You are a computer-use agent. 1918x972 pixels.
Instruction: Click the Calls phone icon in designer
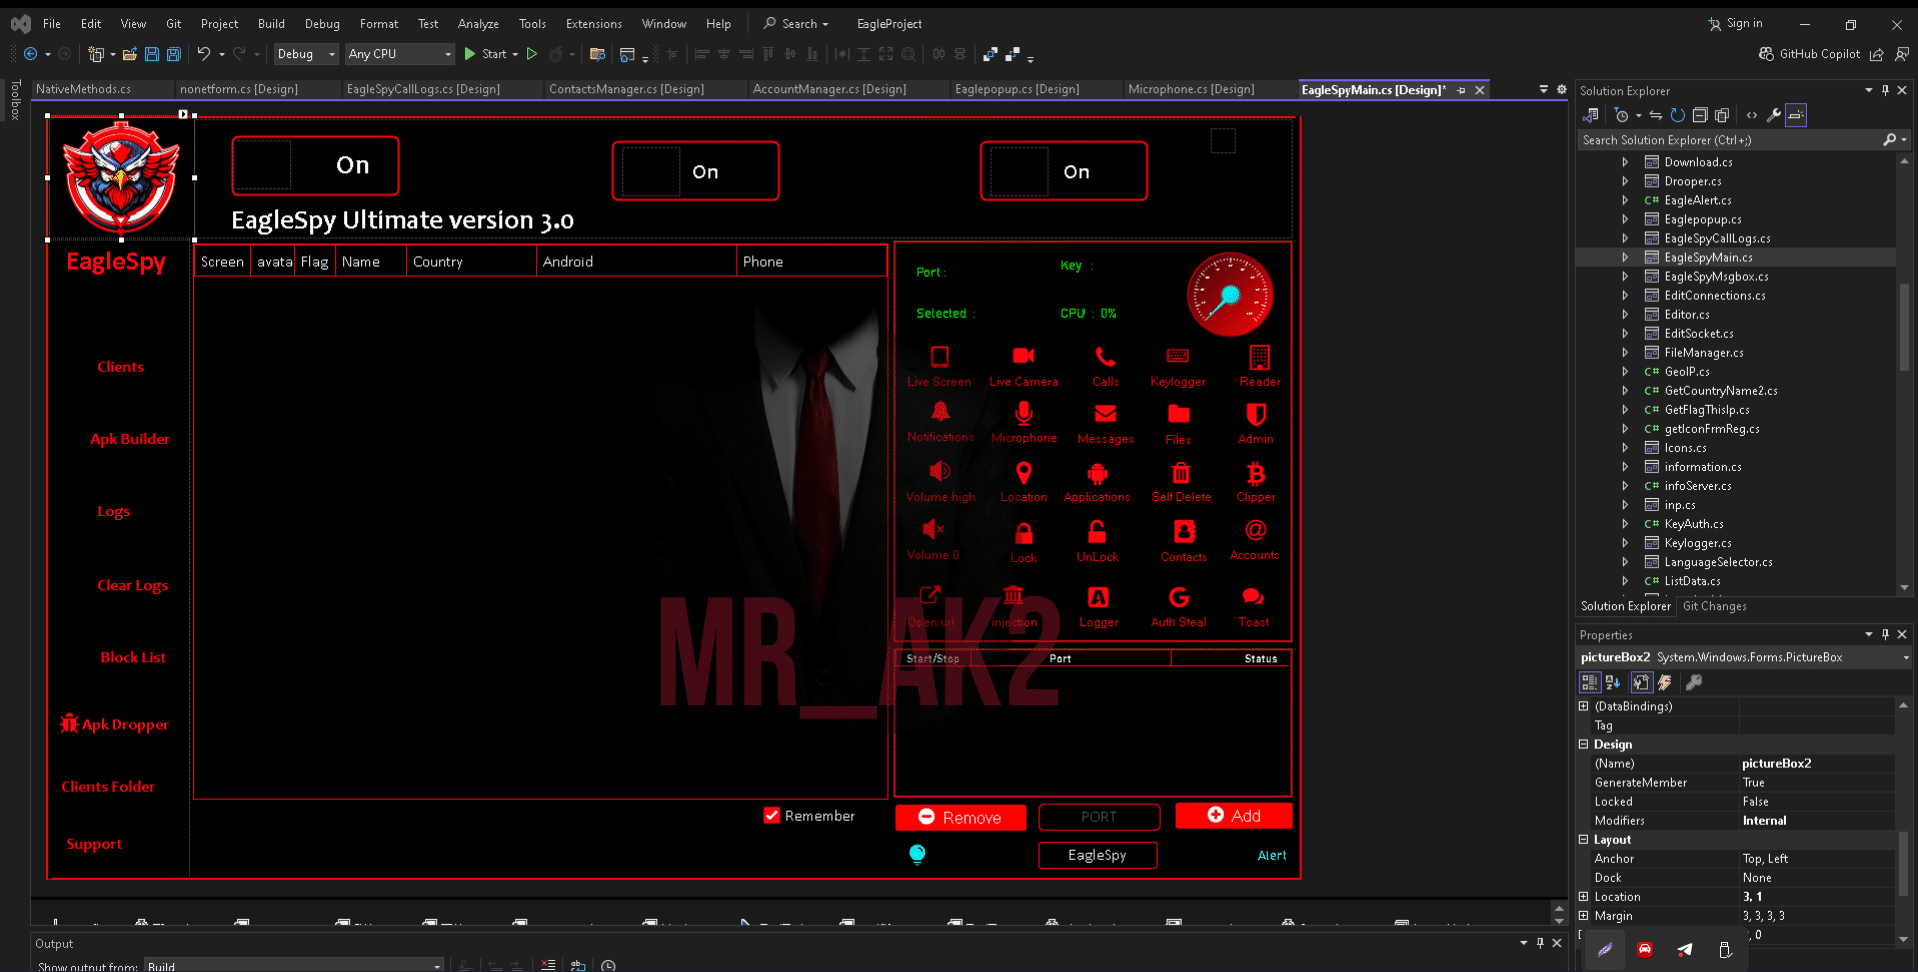click(1105, 356)
